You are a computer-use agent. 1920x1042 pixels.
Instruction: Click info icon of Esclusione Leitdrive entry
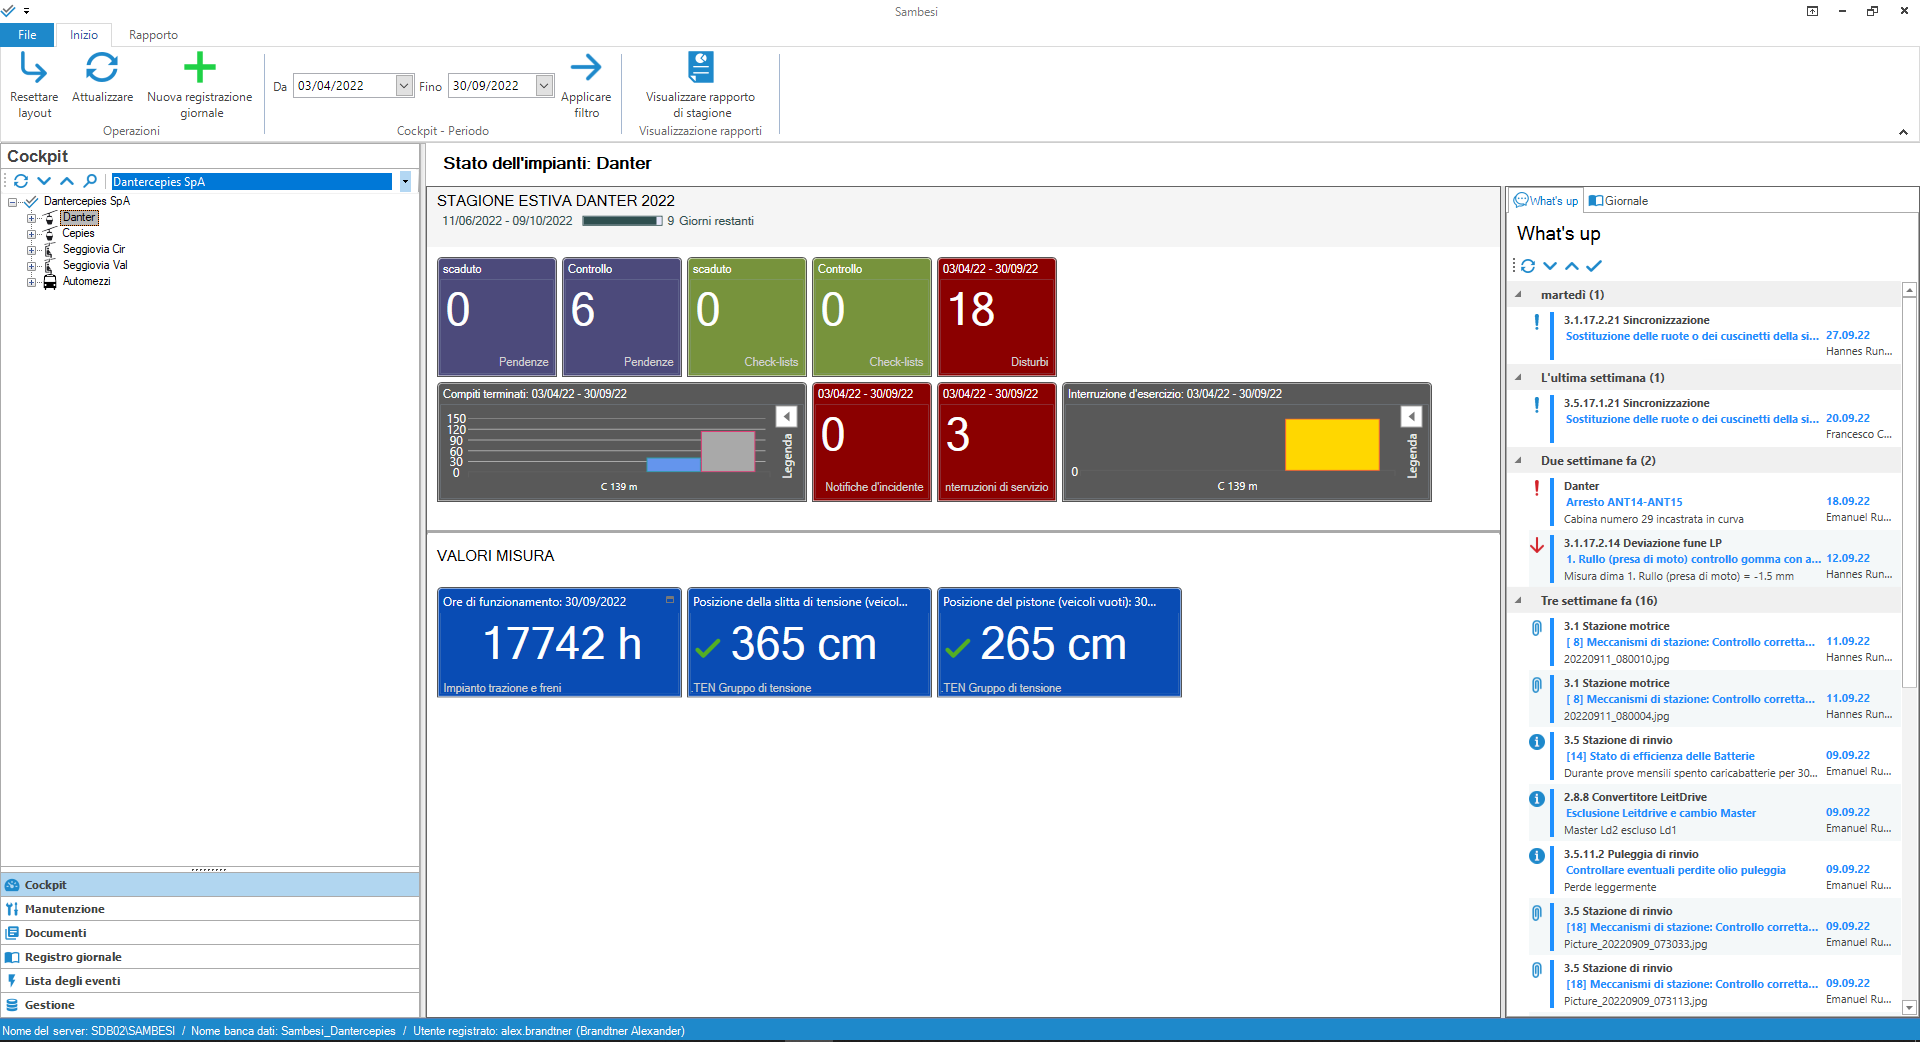[1537, 799]
